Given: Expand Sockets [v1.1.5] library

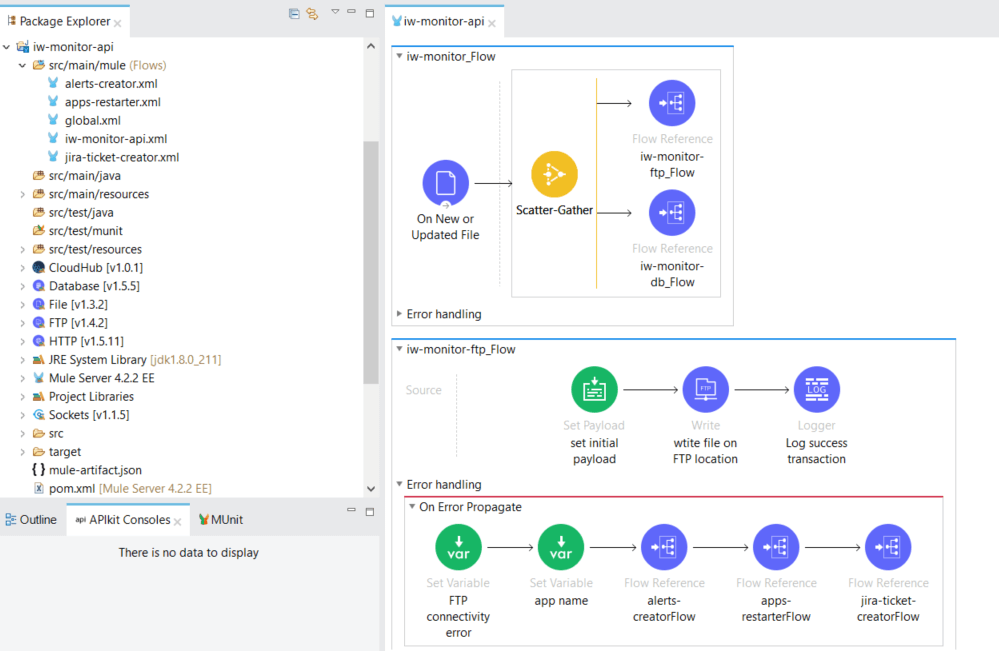Looking at the screenshot, I should (x=22, y=416).
